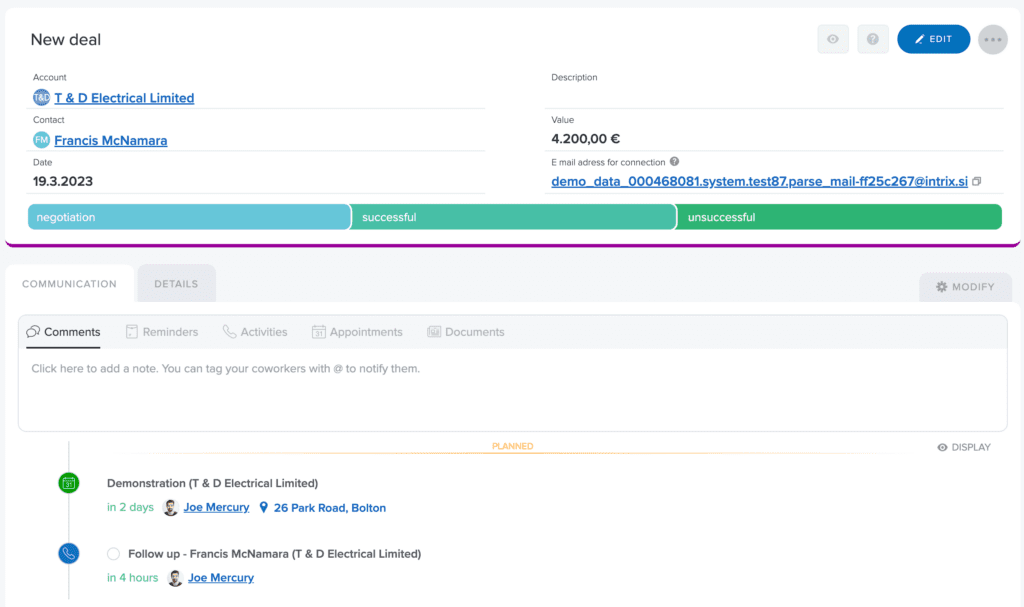Open the help question mark icon
Image resolution: width=1024 pixels, height=607 pixels.
tap(872, 39)
